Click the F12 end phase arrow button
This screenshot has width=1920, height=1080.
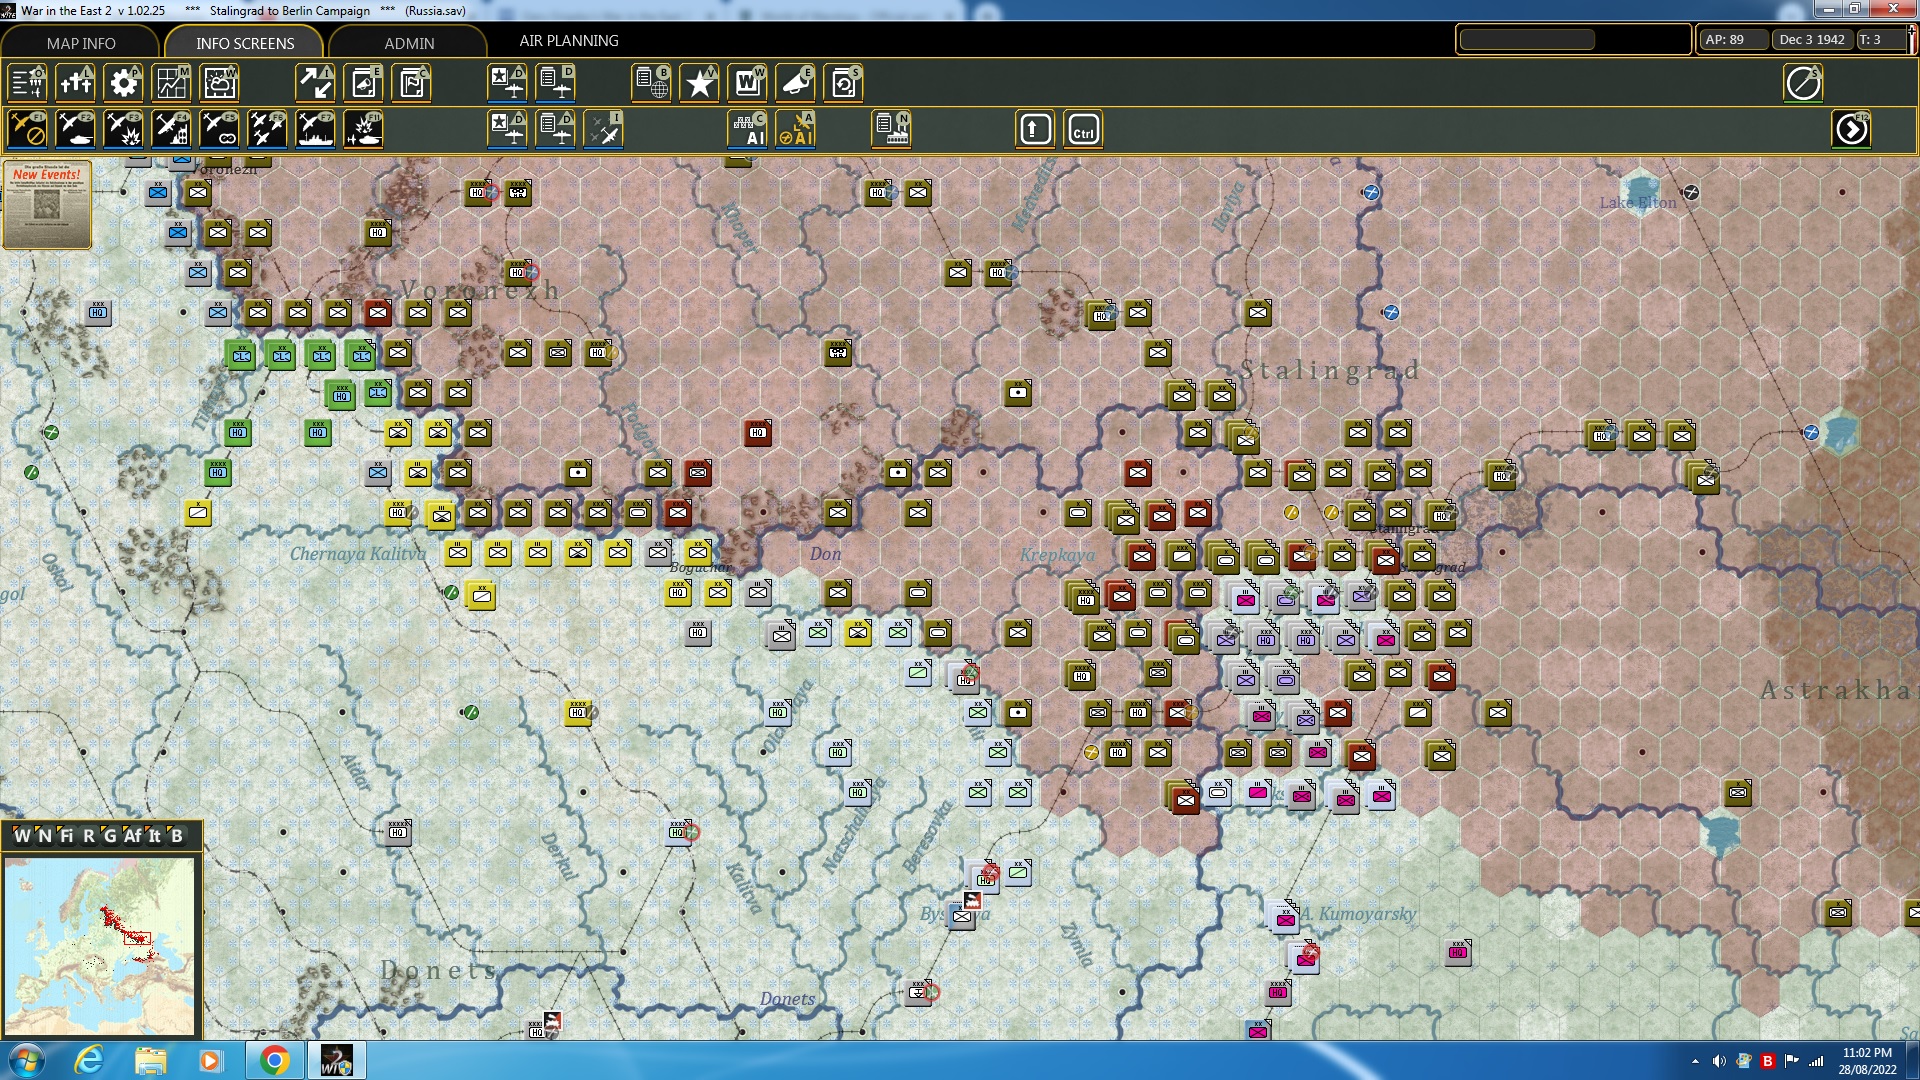click(x=1851, y=130)
